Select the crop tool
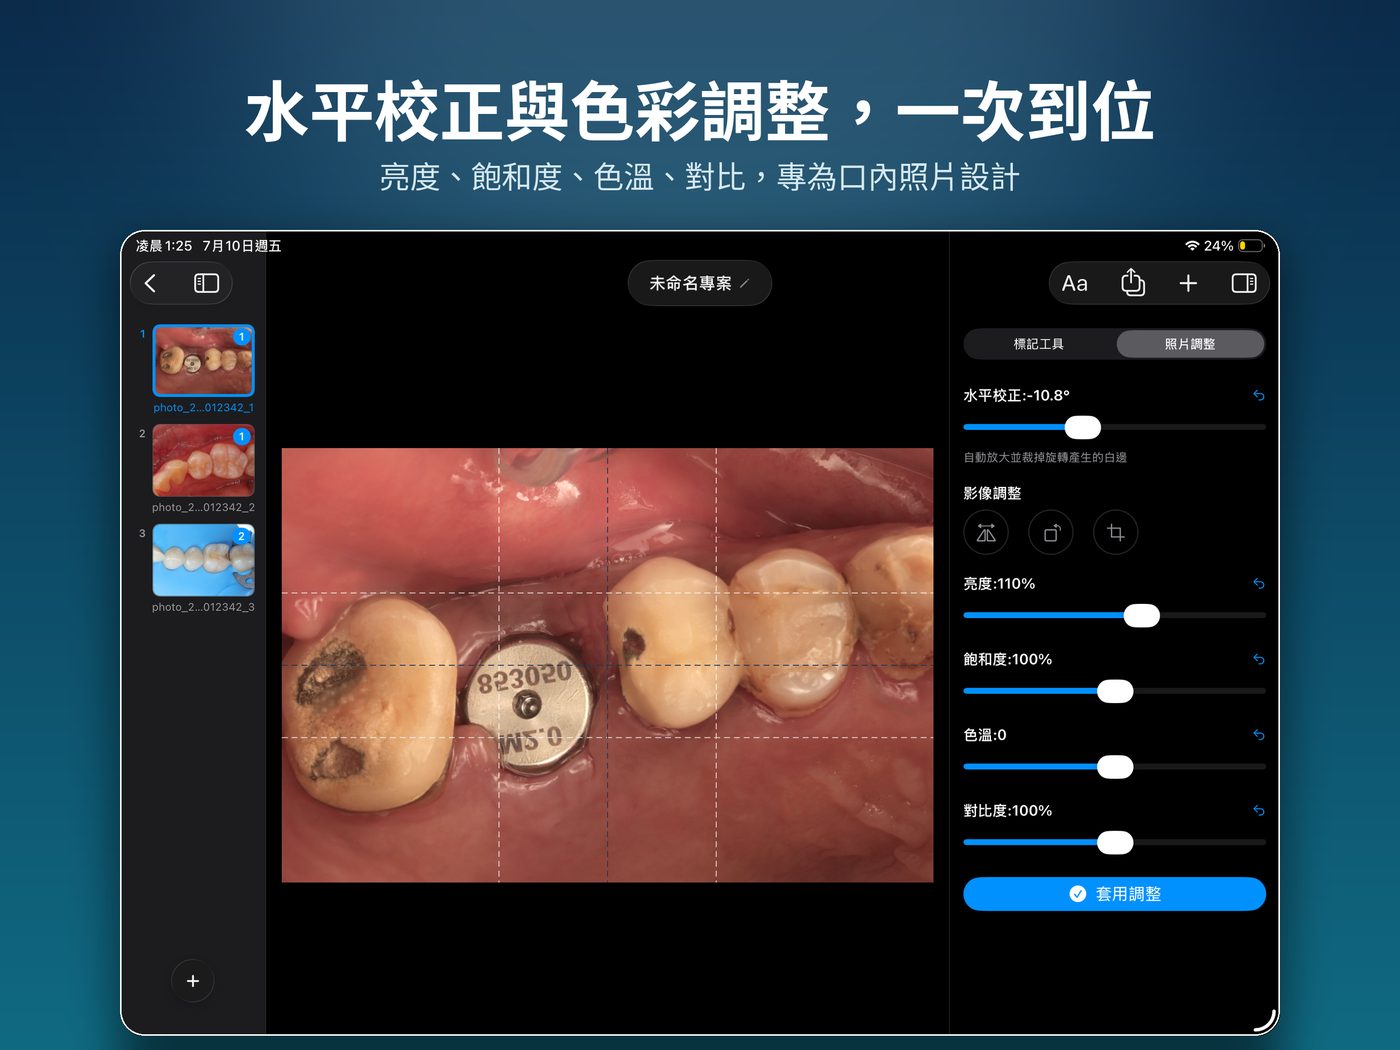The image size is (1400, 1050). pyautogui.click(x=1116, y=533)
